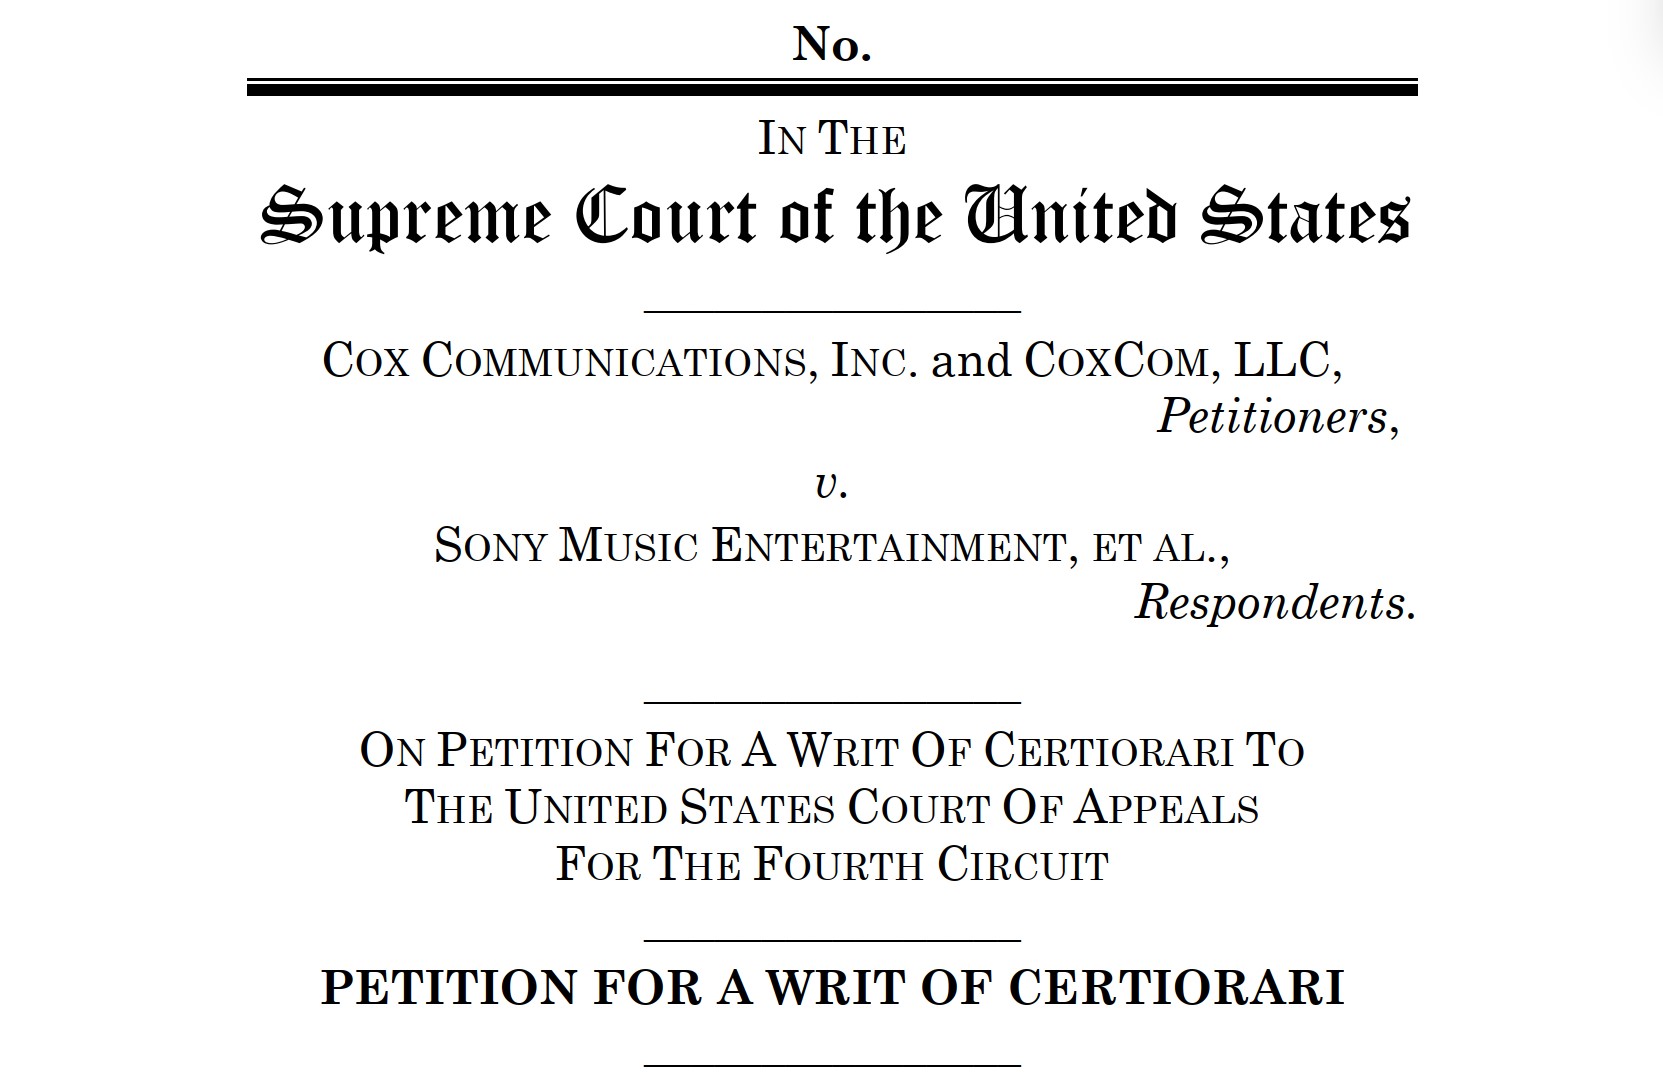The height and width of the screenshot is (1081, 1663).
Task: Click the word "of the" in title
Action: 860,217
